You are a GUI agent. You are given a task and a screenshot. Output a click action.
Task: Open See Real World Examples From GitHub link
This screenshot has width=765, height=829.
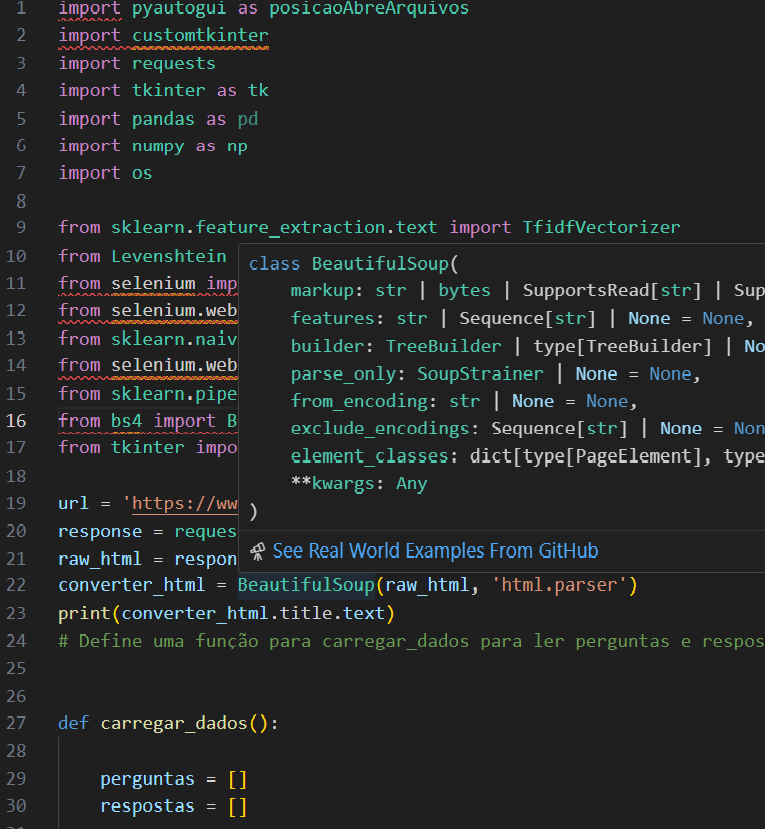tap(435, 551)
